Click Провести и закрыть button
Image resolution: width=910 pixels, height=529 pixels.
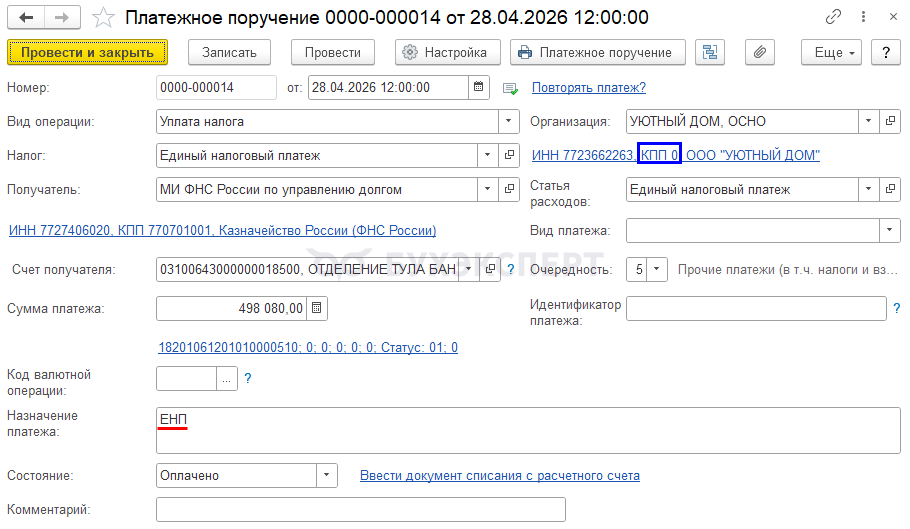tap(88, 52)
